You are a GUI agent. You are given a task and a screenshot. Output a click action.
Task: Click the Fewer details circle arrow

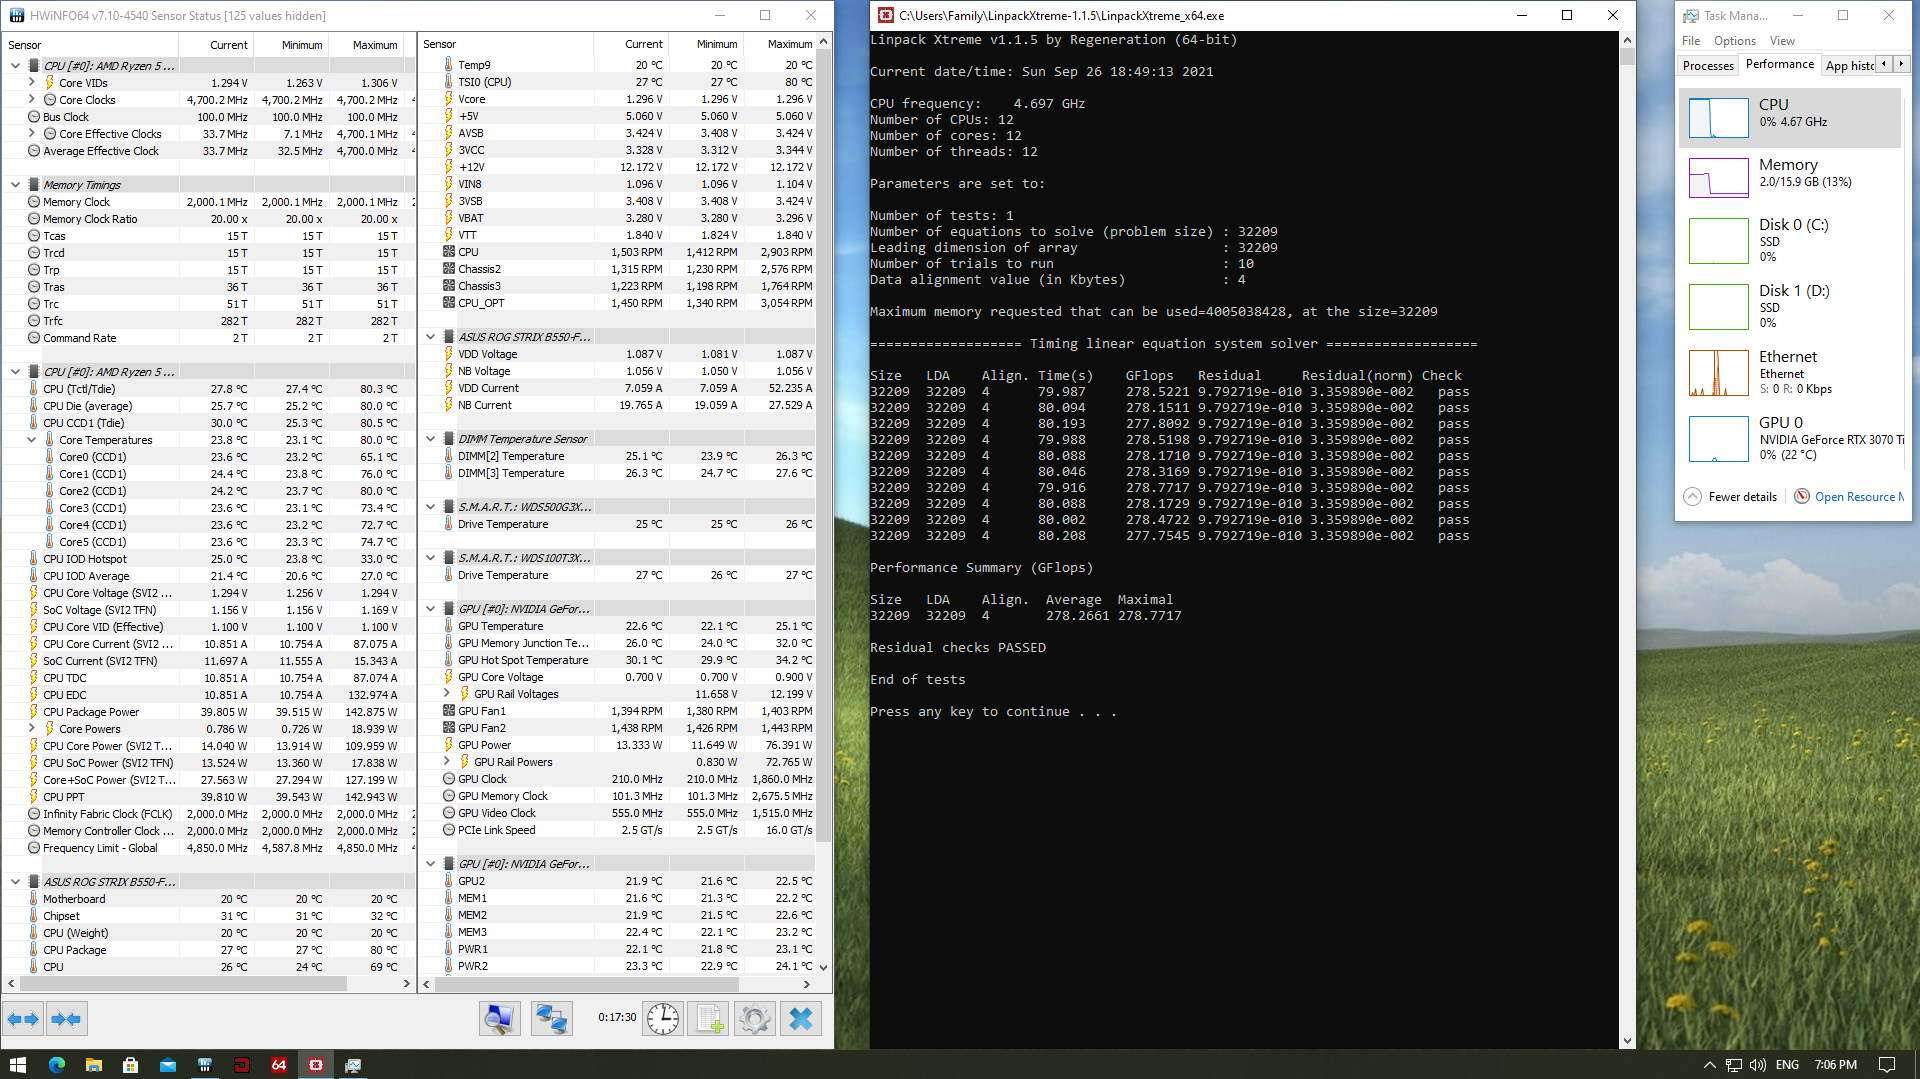[1693, 497]
